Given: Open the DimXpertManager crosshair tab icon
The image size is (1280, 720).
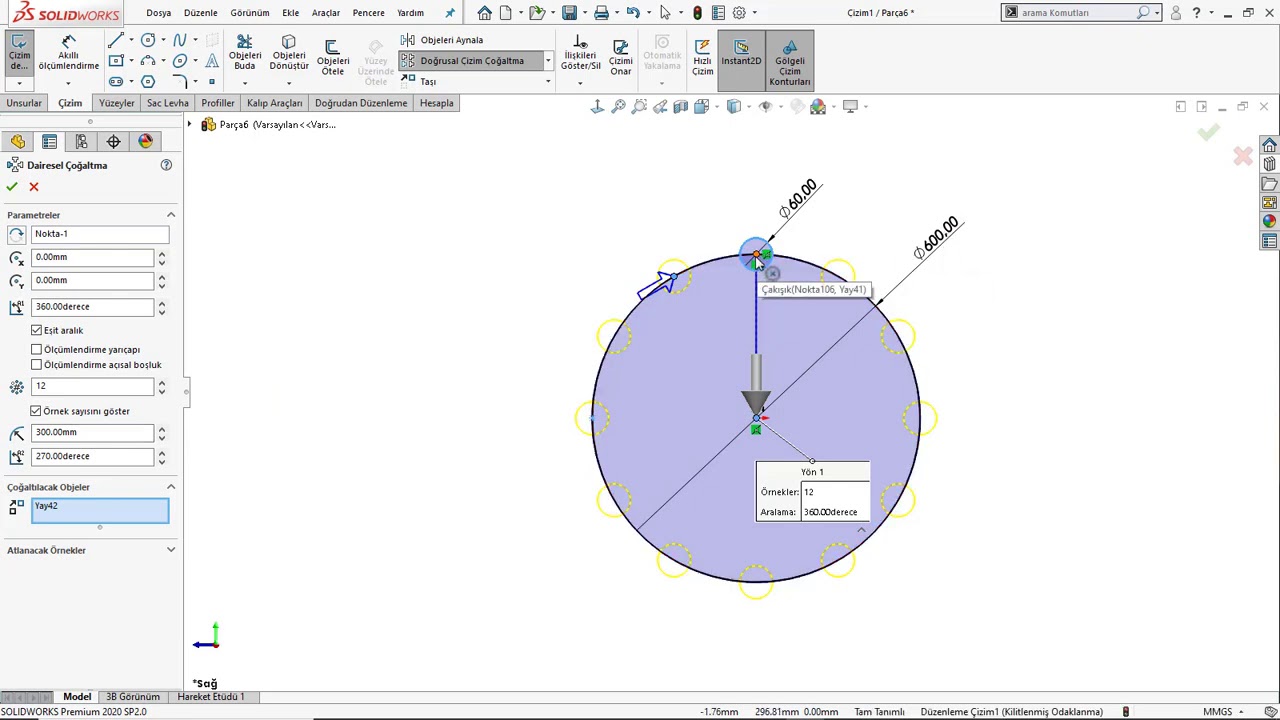Looking at the screenshot, I should [x=113, y=142].
